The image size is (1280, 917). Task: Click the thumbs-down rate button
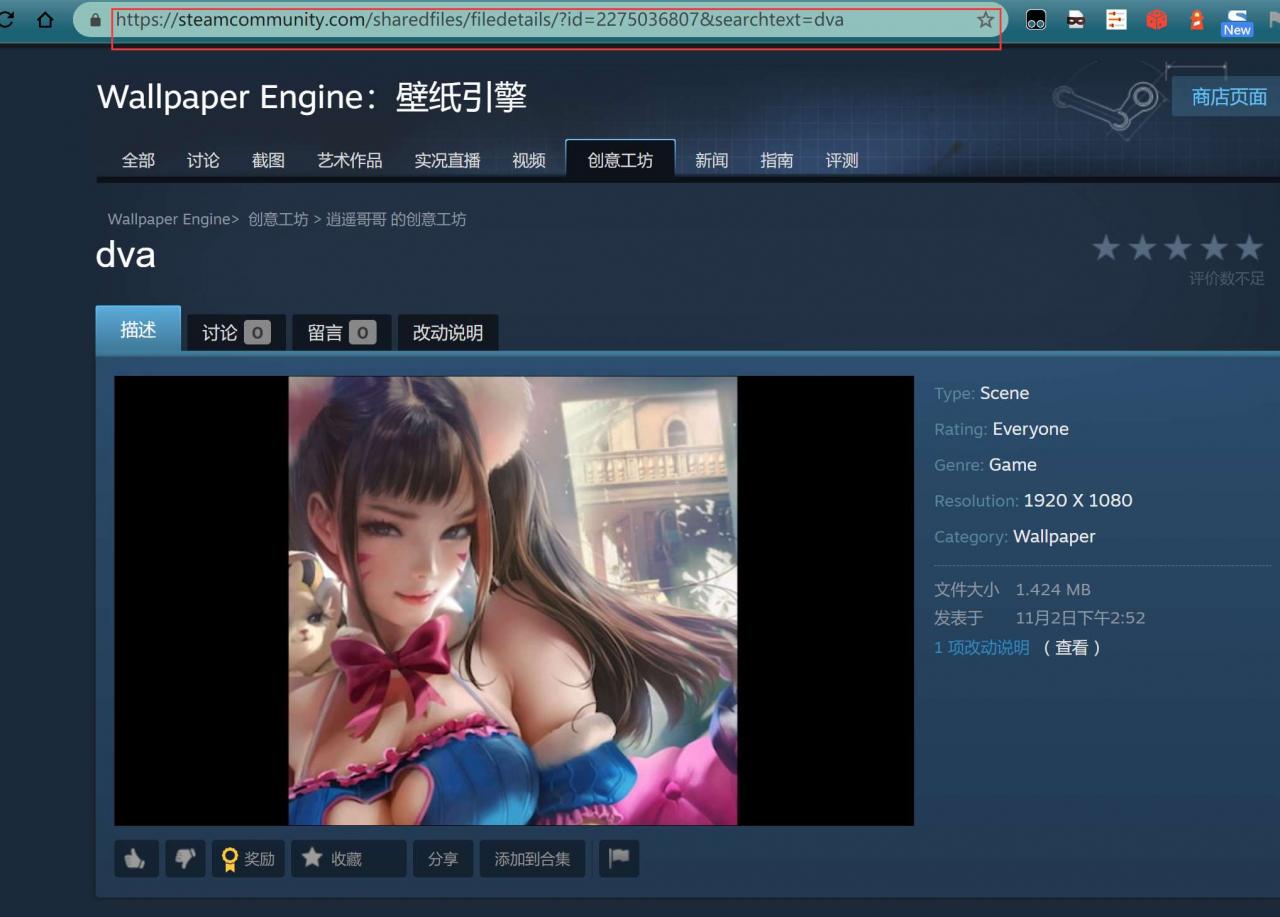[185, 858]
